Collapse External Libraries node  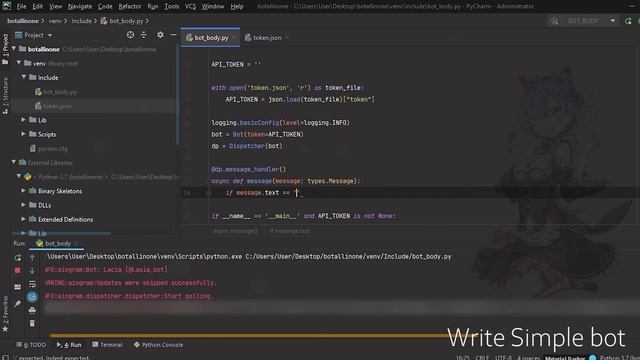[x=14, y=162]
